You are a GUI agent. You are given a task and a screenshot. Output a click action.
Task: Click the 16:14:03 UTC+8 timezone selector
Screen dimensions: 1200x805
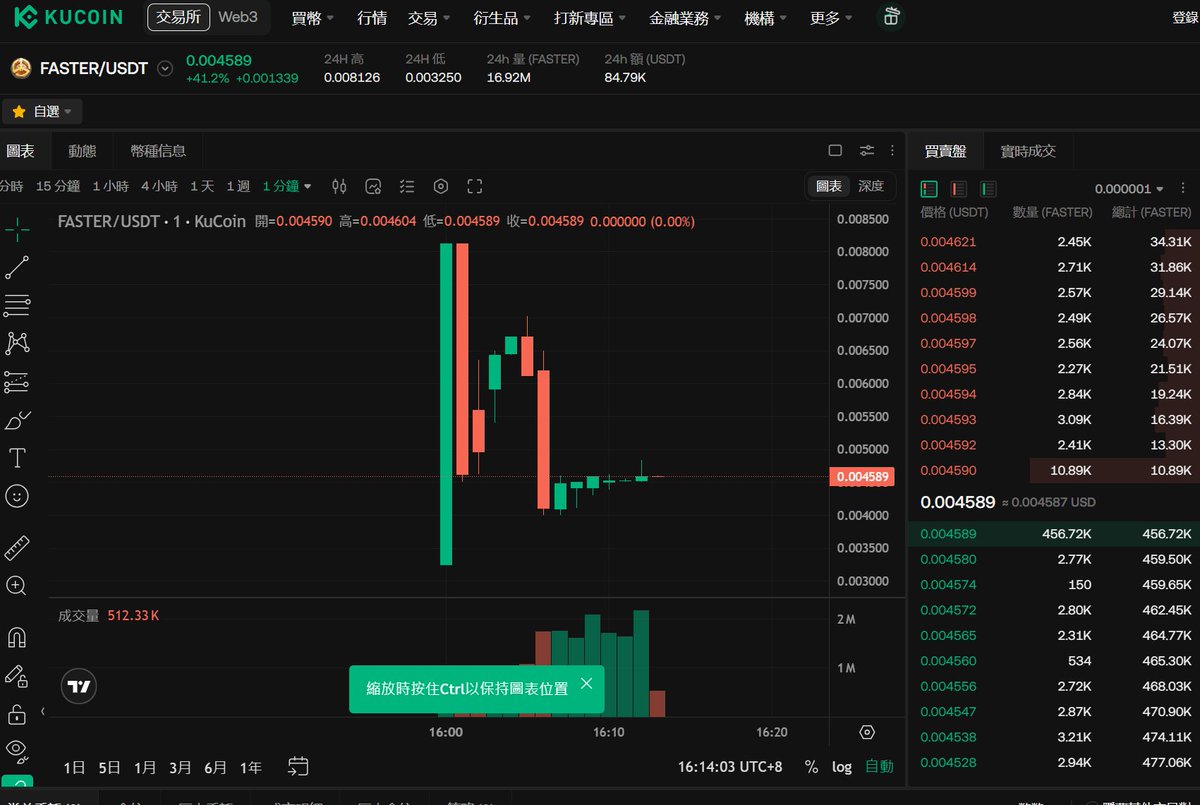tap(730, 767)
